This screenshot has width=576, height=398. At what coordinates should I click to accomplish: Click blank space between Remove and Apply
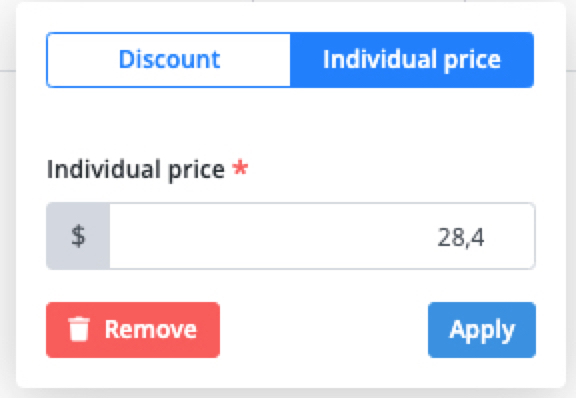tap(324, 330)
